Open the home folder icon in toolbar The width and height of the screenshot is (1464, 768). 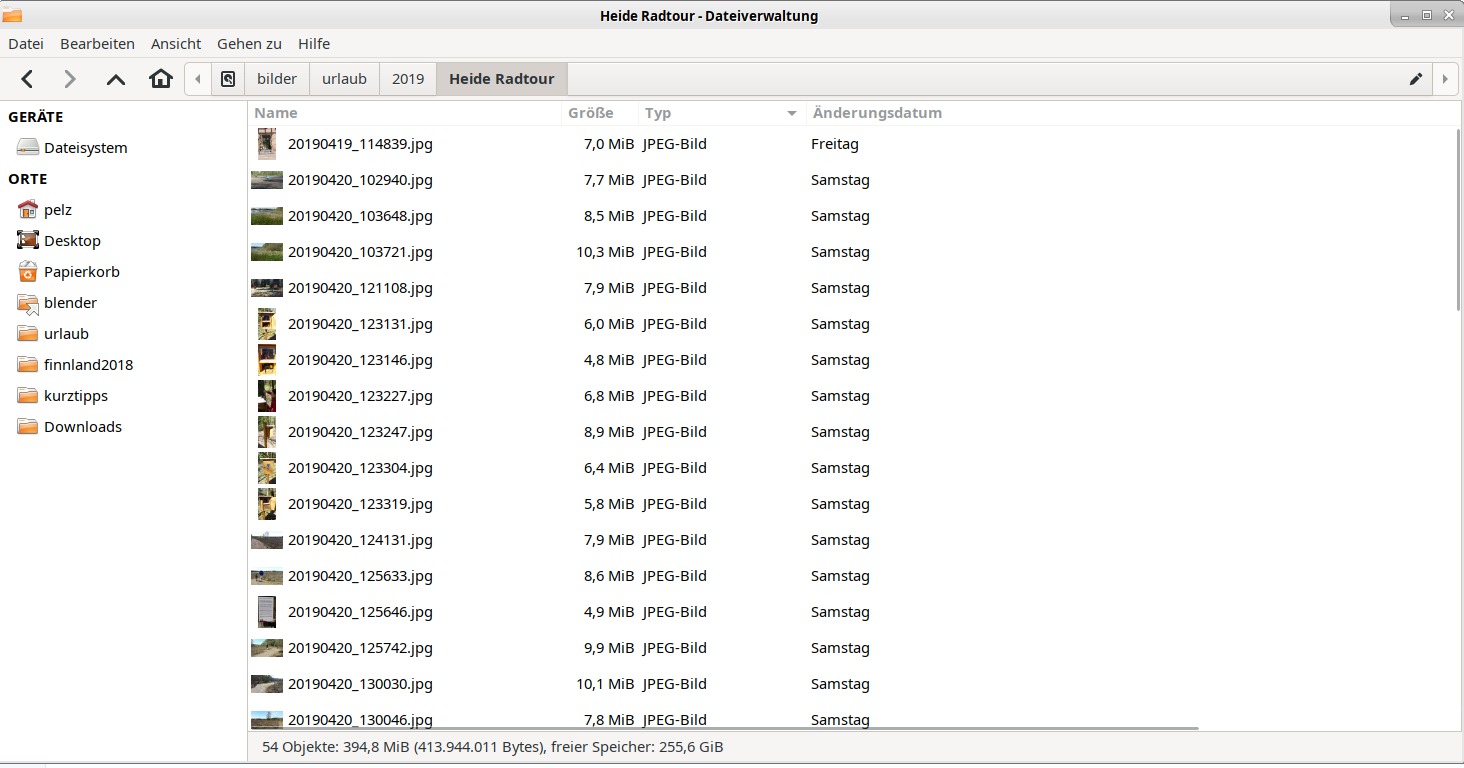161,79
